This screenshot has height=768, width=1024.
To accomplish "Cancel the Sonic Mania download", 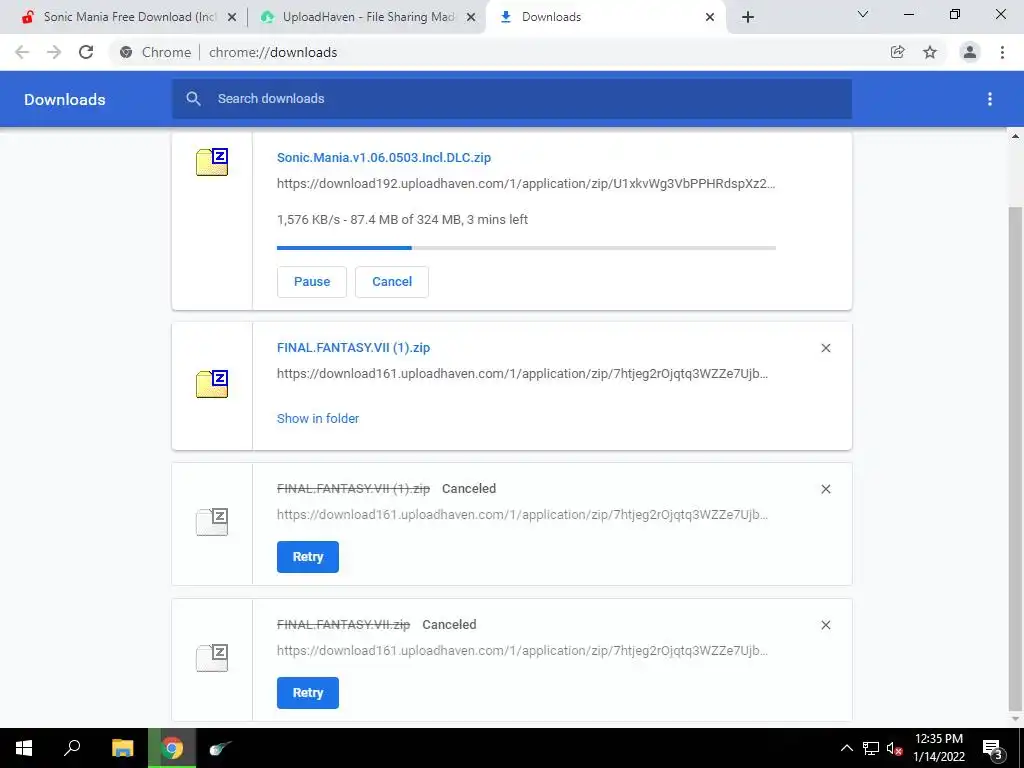I will pyautogui.click(x=392, y=281).
